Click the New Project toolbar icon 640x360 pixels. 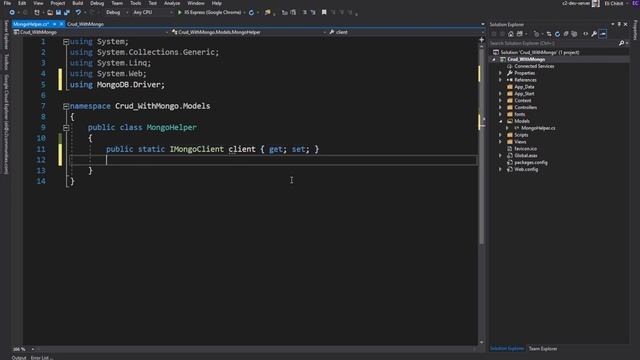pyautogui.click(x=37, y=13)
